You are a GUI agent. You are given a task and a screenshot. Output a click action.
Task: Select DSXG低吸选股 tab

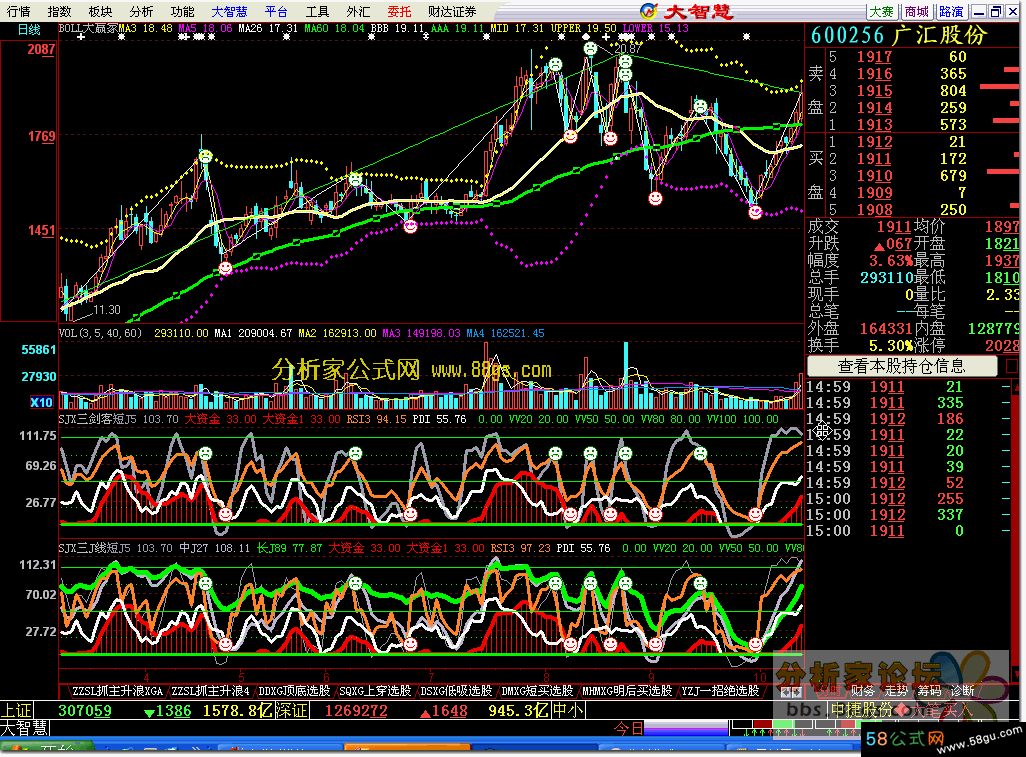[x=456, y=691]
